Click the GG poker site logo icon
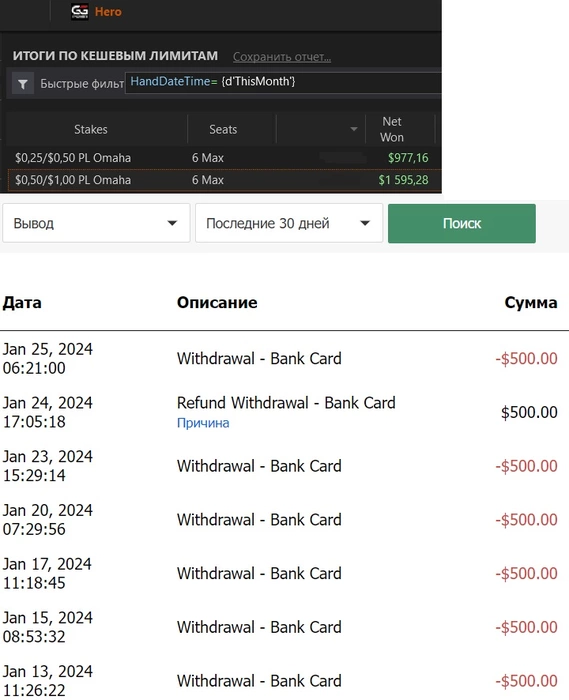This screenshot has width=569, height=700. pyautogui.click(x=79, y=12)
